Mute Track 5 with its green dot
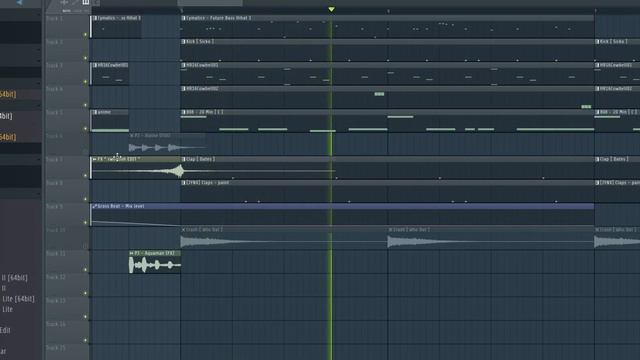 pos(85,129)
